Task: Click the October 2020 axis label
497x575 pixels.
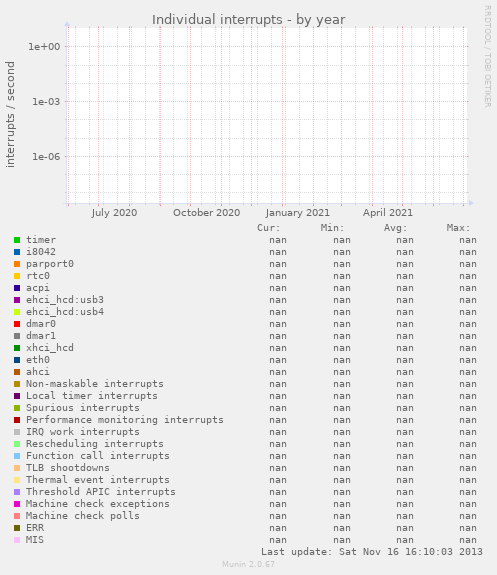Action: (207, 213)
